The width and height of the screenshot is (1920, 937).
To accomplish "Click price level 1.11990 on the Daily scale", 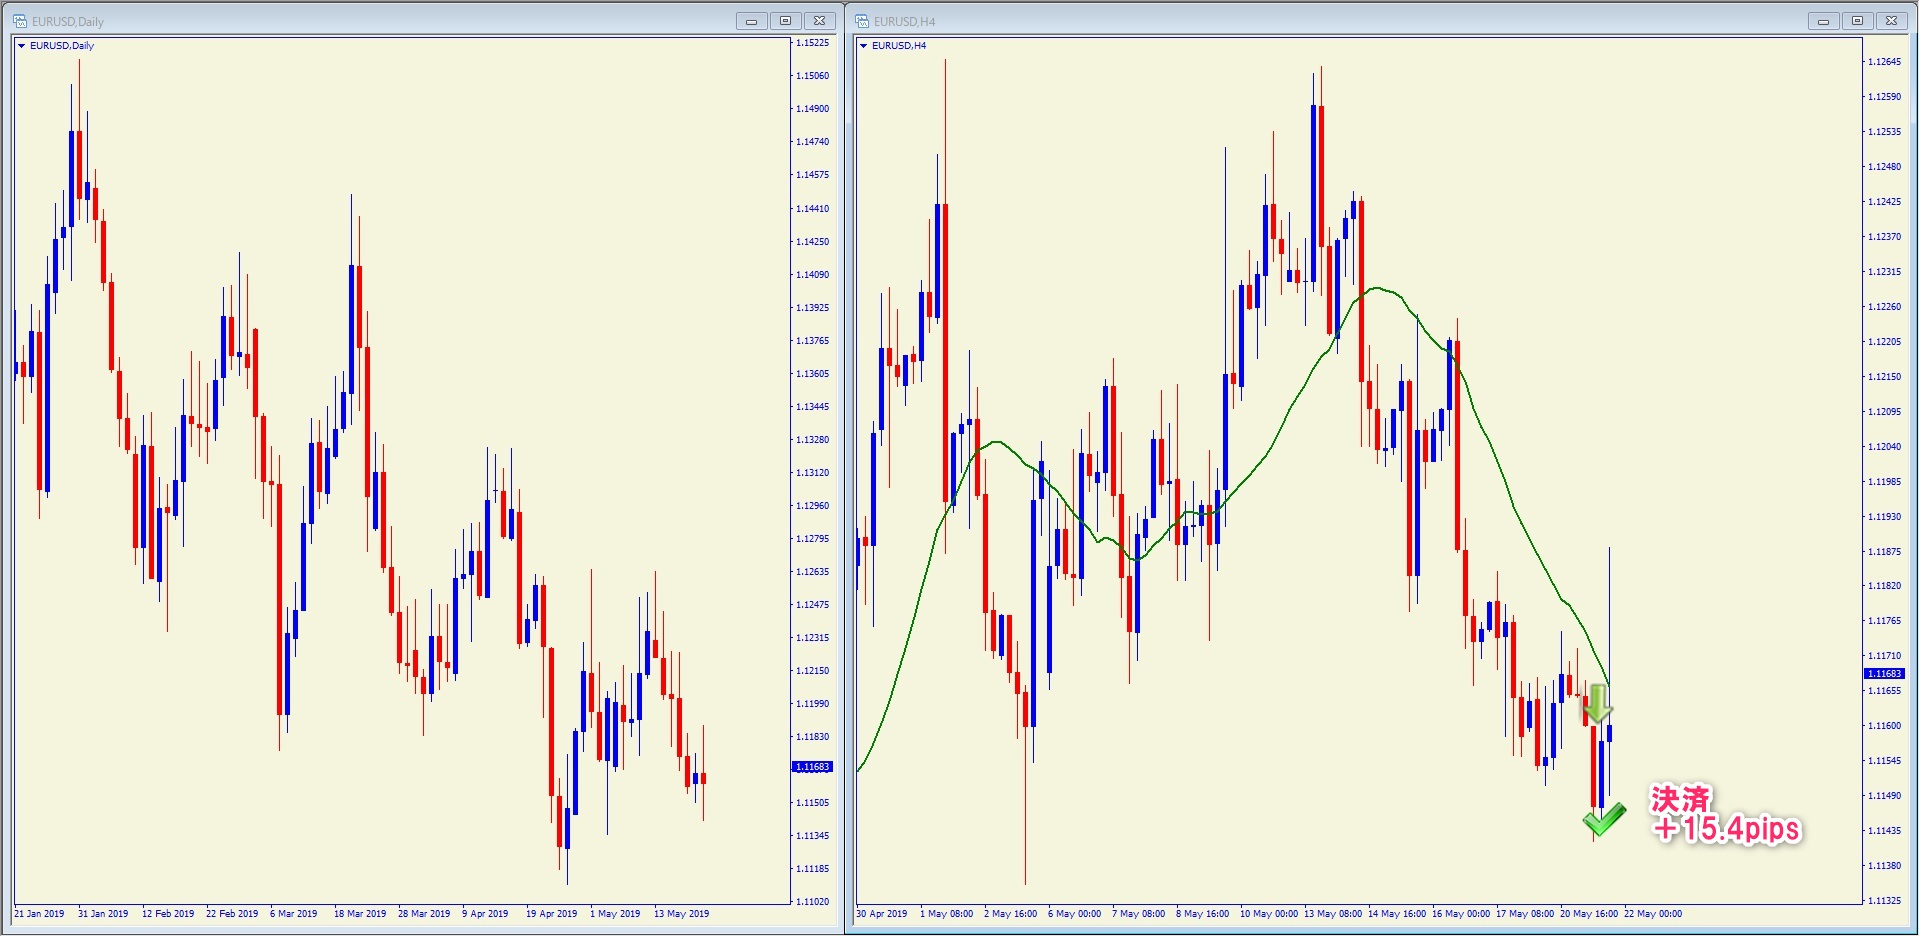I will pyautogui.click(x=813, y=704).
